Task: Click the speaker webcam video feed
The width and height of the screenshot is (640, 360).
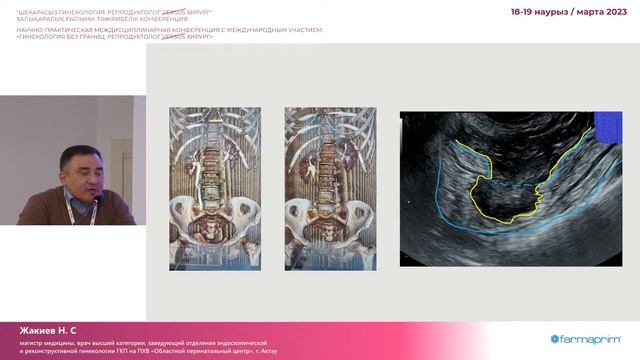Action: point(73,160)
